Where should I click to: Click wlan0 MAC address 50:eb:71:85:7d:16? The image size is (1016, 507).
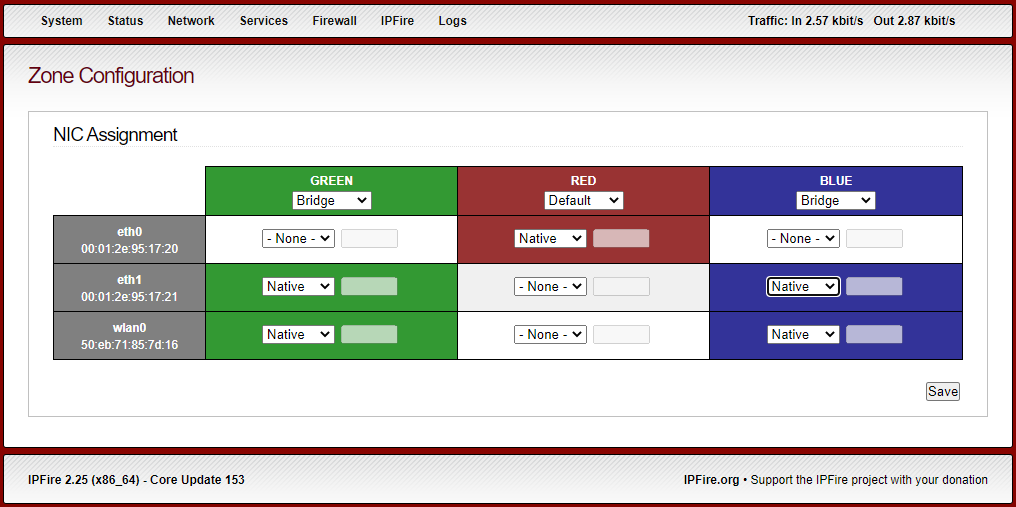[x=130, y=345]
